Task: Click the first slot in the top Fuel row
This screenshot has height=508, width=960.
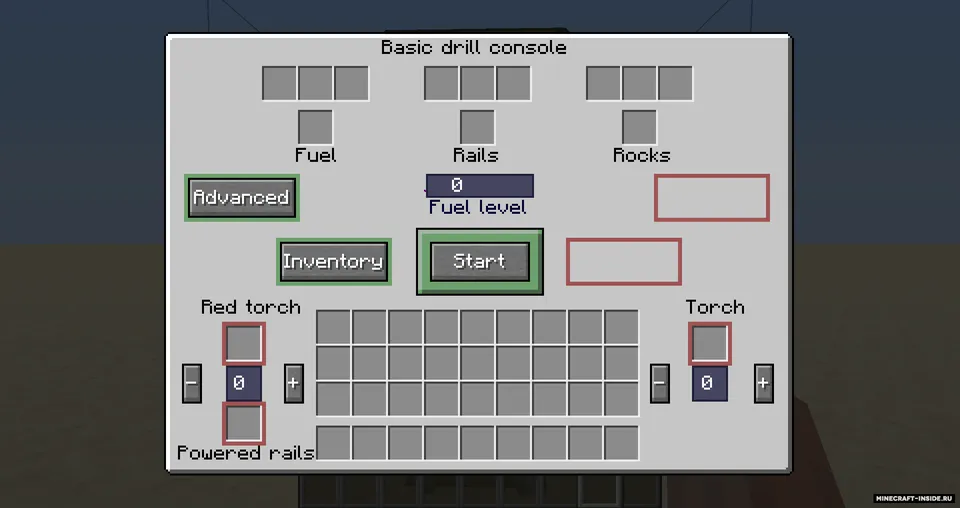Action: point(279,83)
